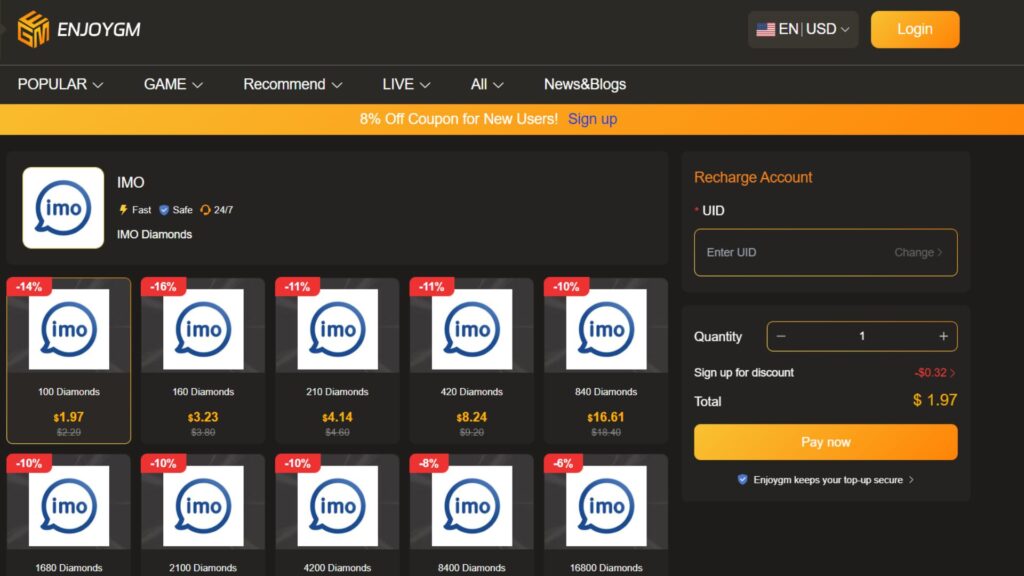Click the Pay now button
Viewport: 1024px width, 576px height.
(825, 441)
